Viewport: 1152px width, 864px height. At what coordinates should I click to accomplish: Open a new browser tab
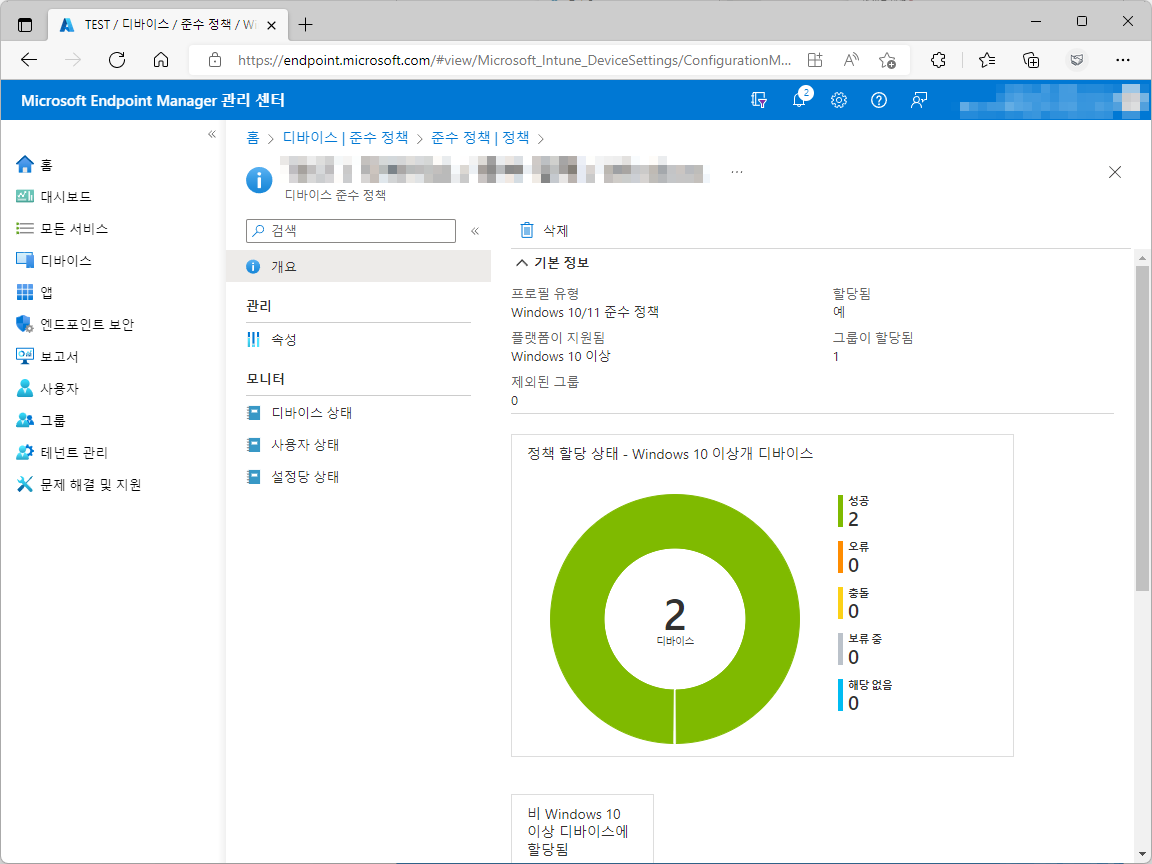tap(306, 25)
